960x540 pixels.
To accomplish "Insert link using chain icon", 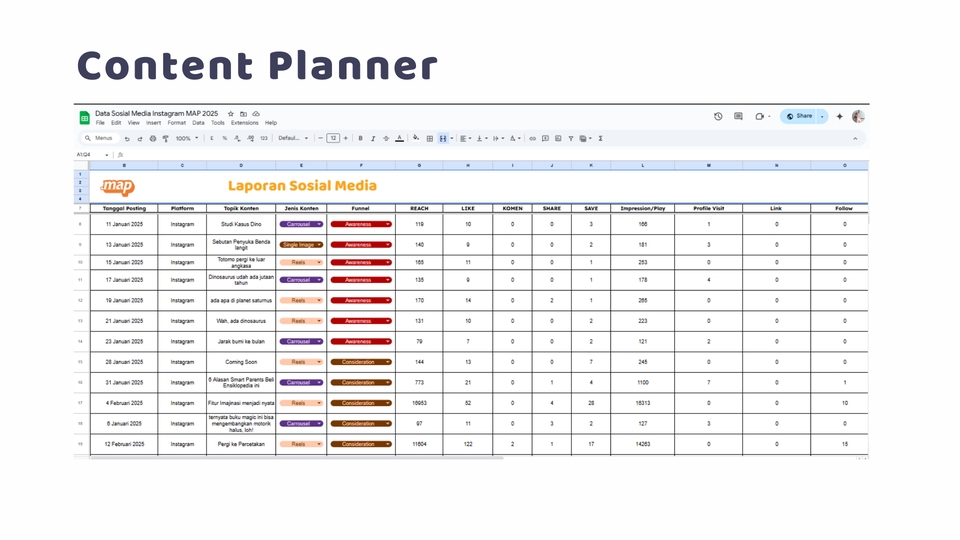I will click(x=533, y=138).
